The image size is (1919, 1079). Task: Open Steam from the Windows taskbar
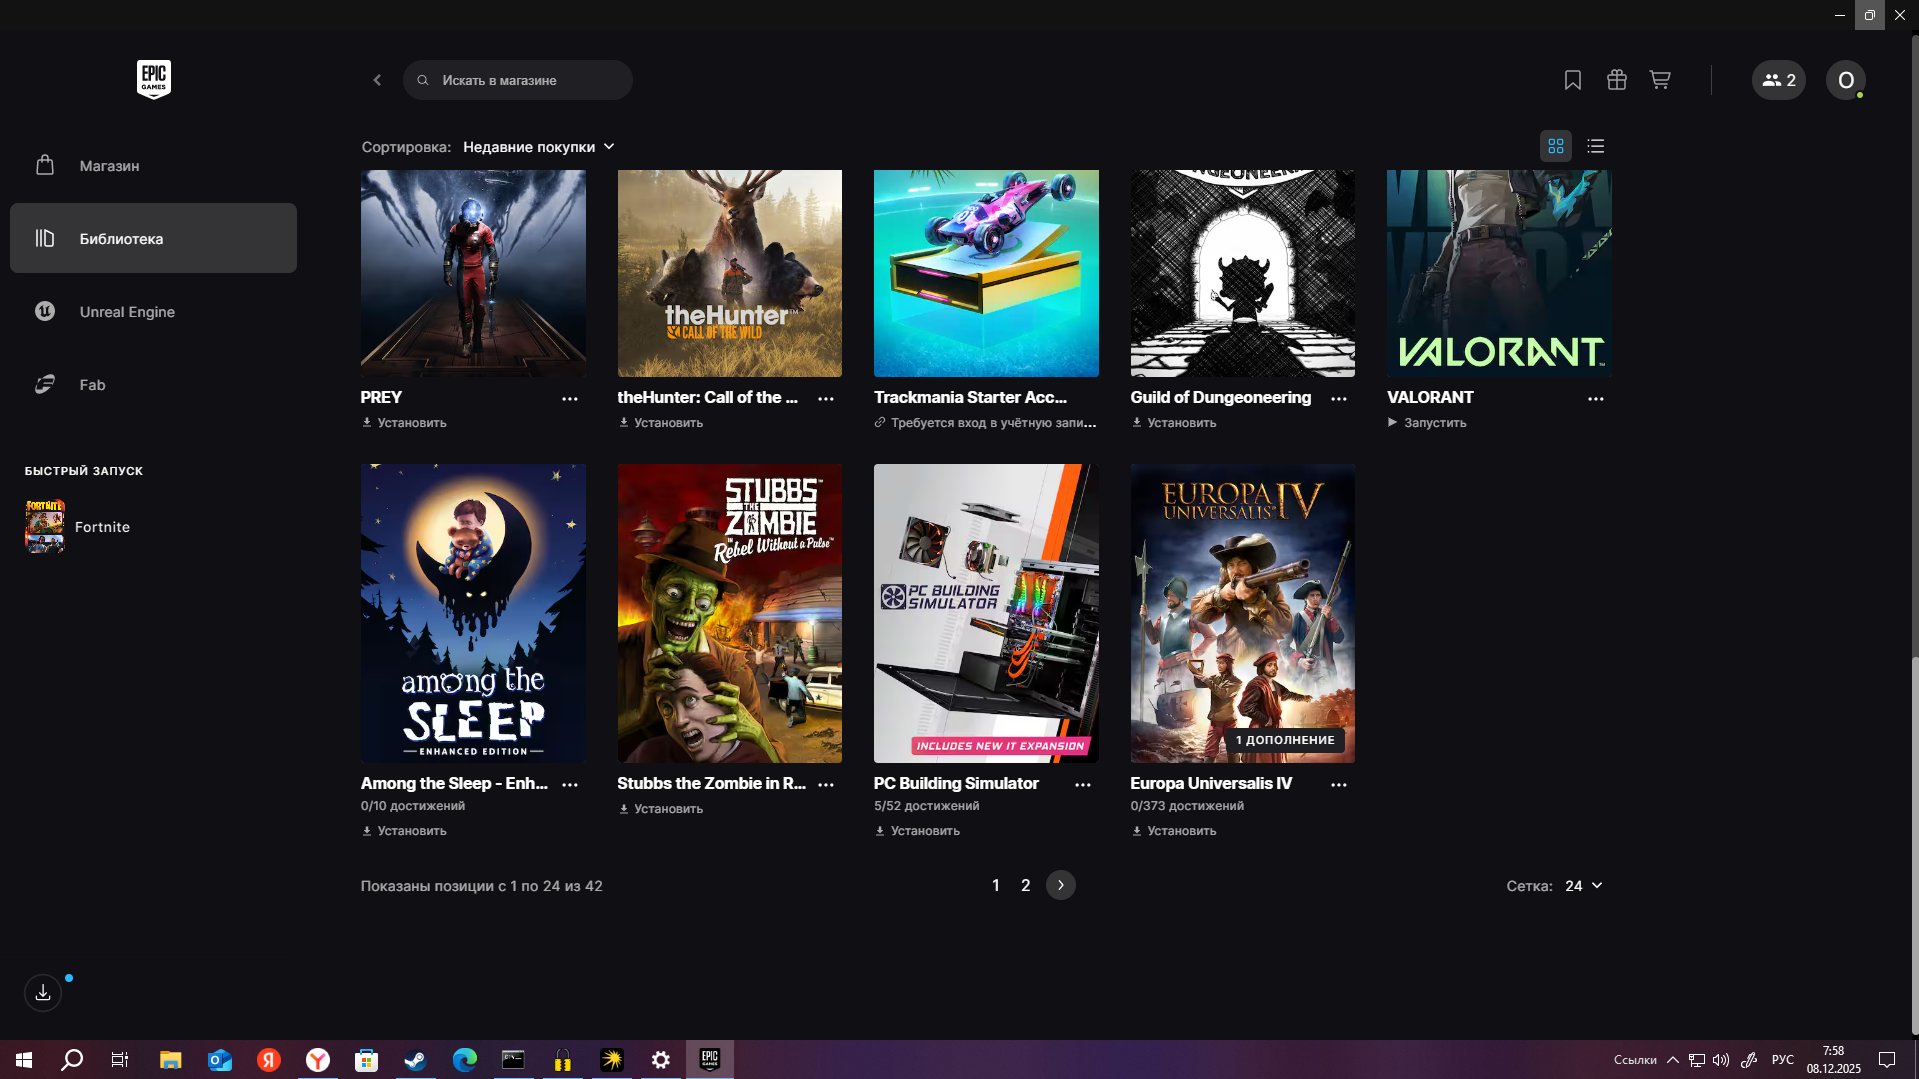415,1060
